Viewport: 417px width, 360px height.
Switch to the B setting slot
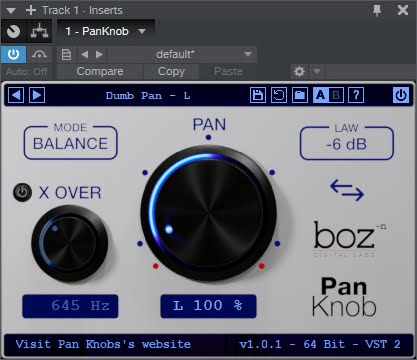[336, 96]
